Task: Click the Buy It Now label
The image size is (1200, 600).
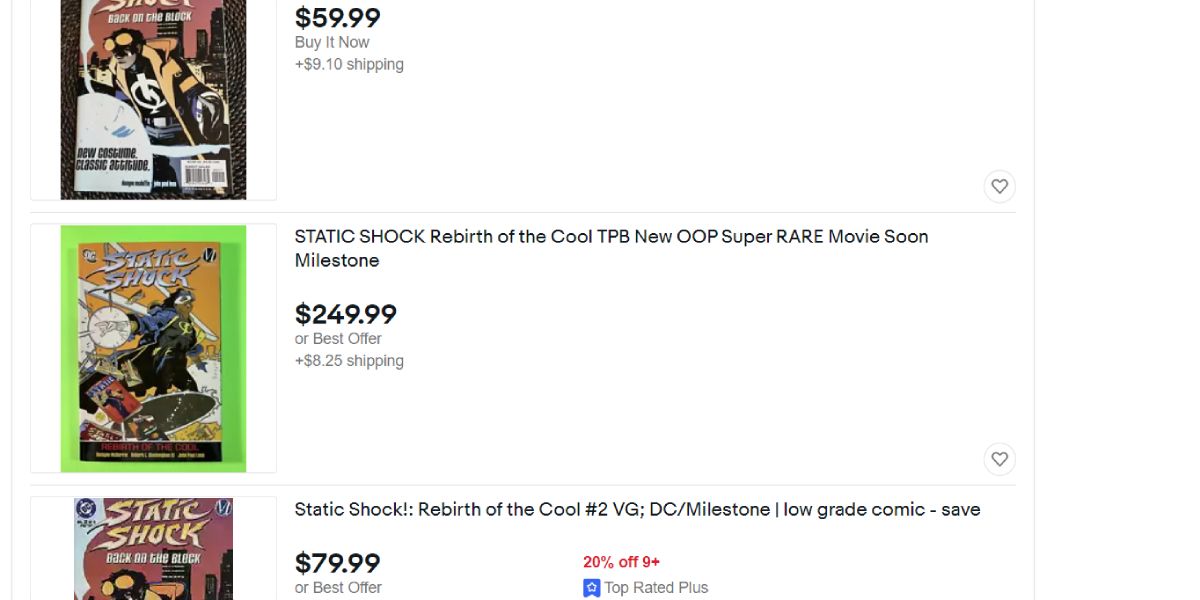Action: (x=332, y=42)
